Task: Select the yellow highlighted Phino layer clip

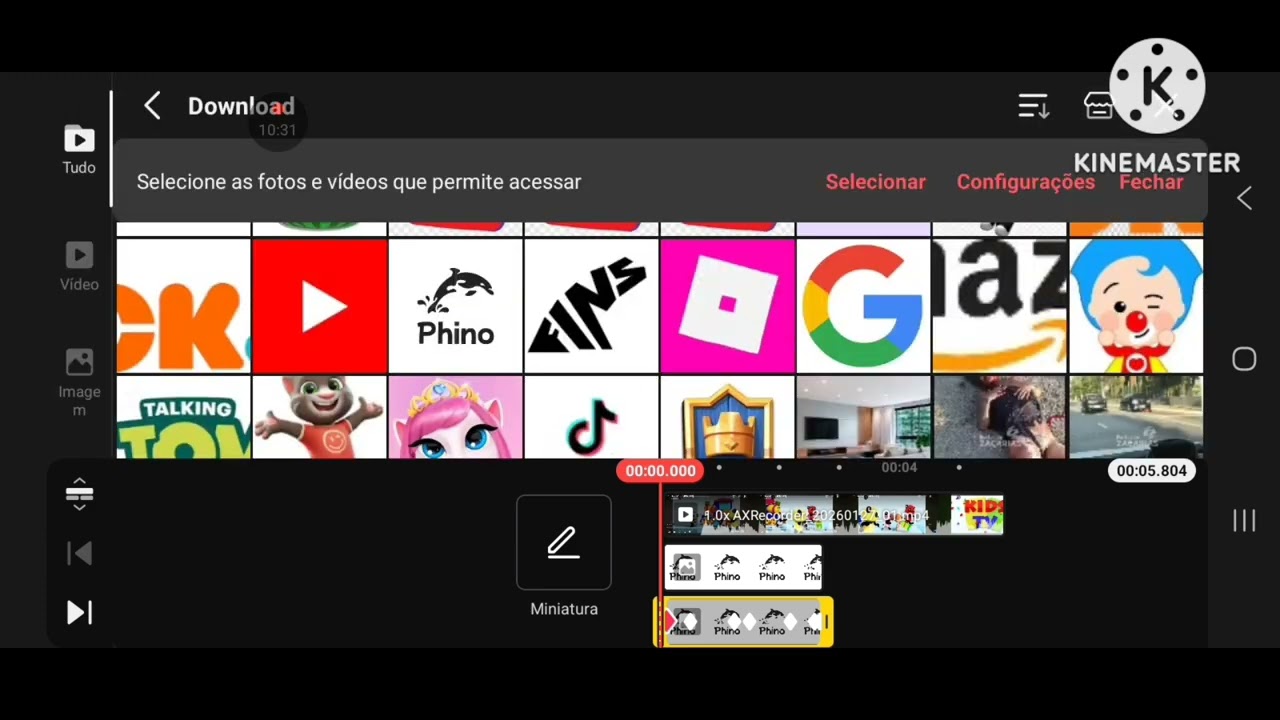Action: (743, 622)
